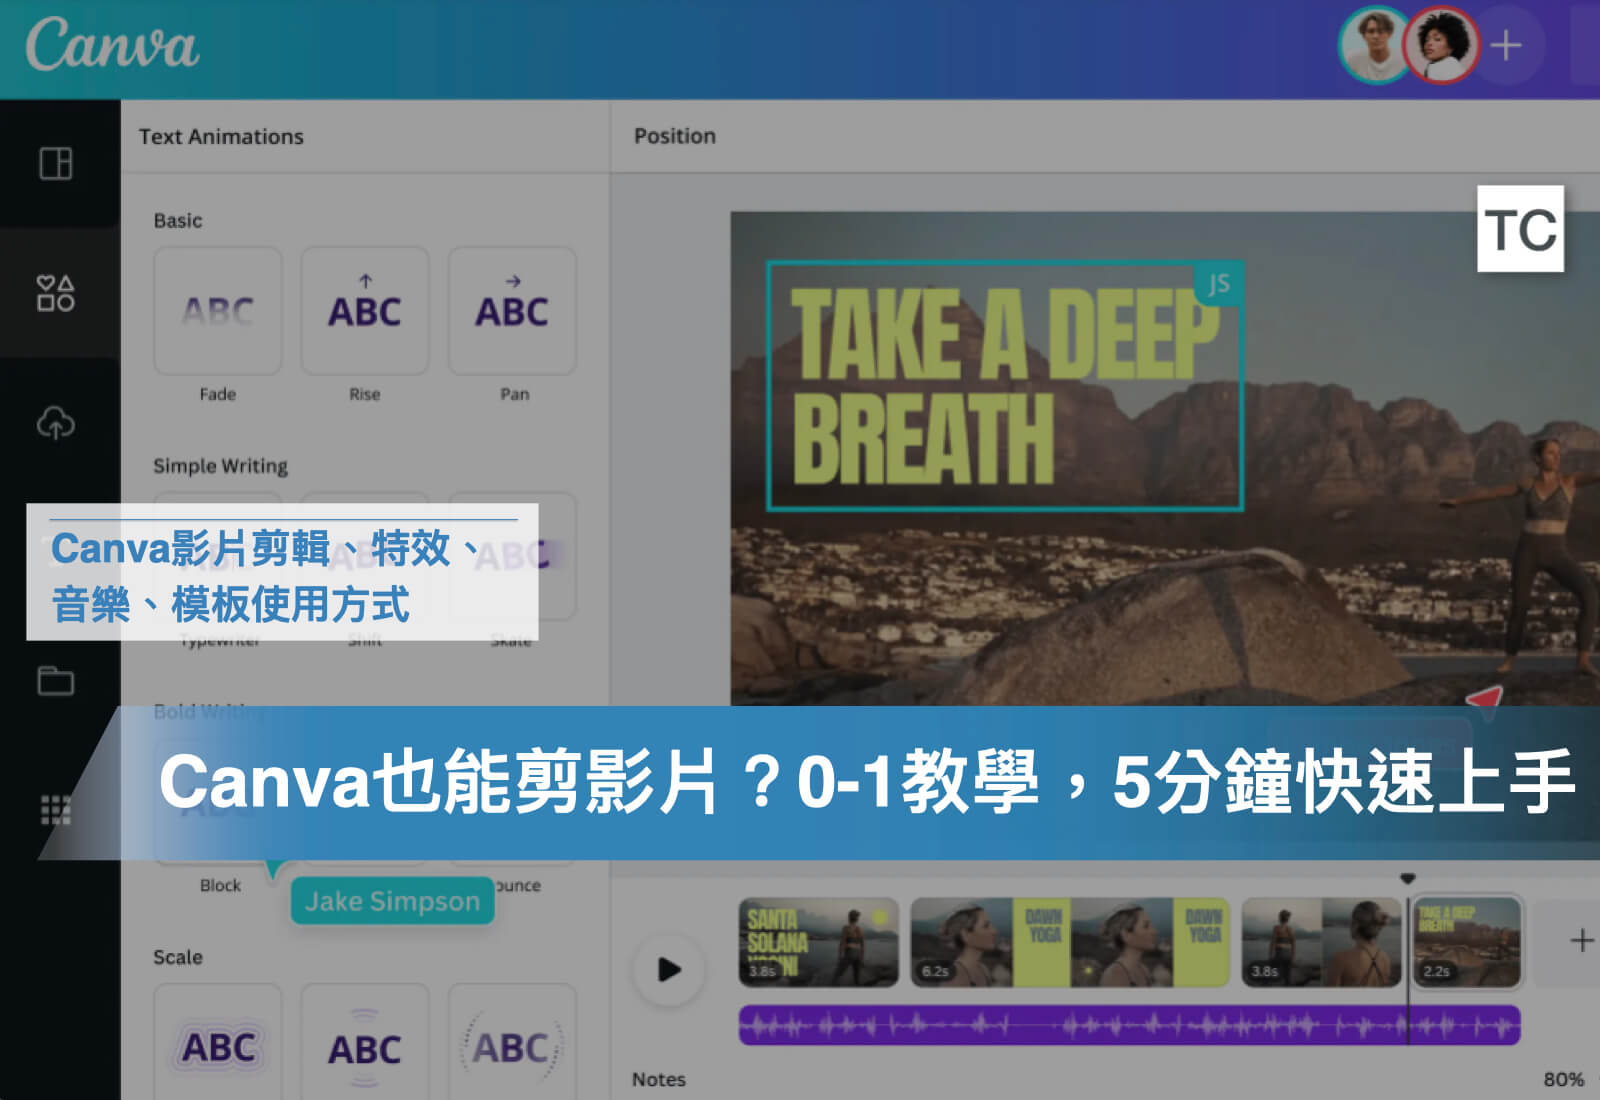Click the Block animation label
The width and height of the screenshot is (1600, 1100).
coord(220,885)
